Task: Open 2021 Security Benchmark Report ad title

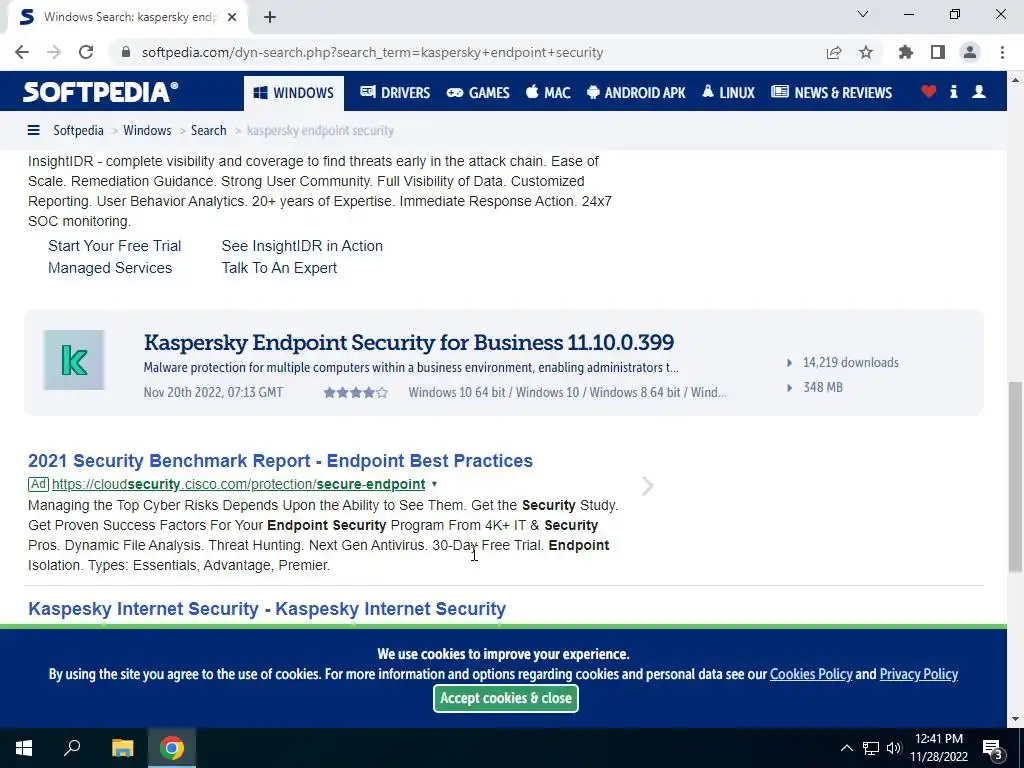Action: pyautogui.click(x=280, y=461)
